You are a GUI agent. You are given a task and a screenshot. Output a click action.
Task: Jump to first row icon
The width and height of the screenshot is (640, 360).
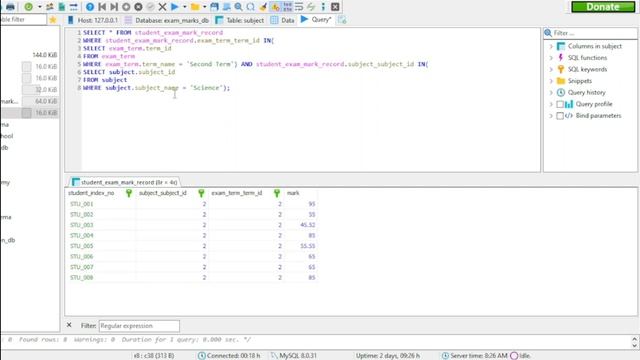click(102, 7)
